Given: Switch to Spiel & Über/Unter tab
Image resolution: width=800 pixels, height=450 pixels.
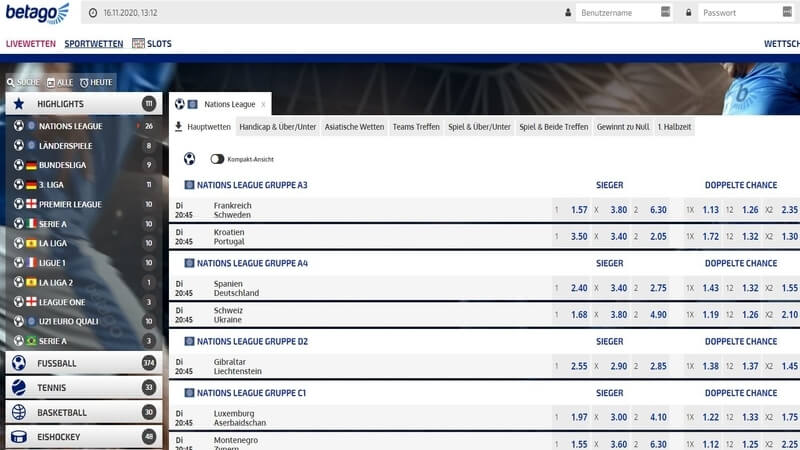Looking at the screenshot, I should point(479,127).
